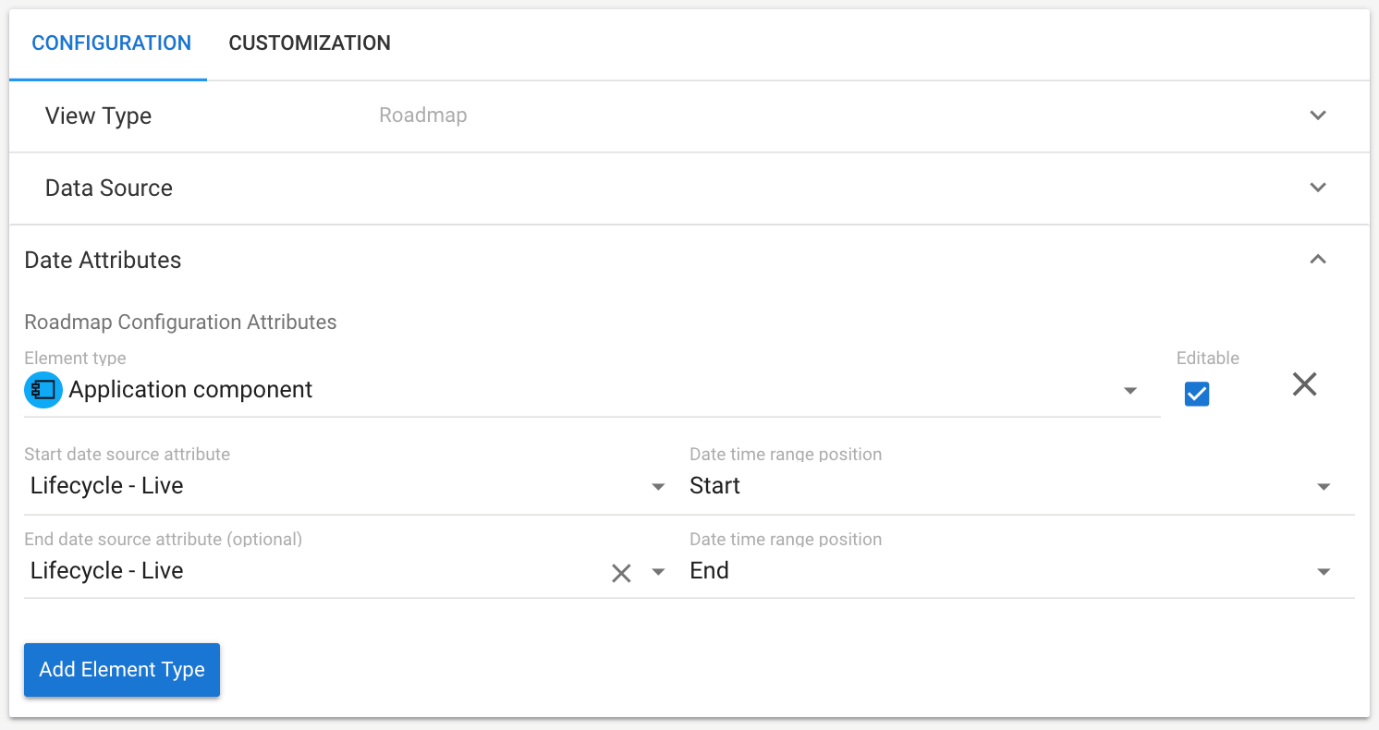The height and width of the screenshot is (730, 1379).
Task: Expand the Data Source section
Action: (x=1318, y=188)
